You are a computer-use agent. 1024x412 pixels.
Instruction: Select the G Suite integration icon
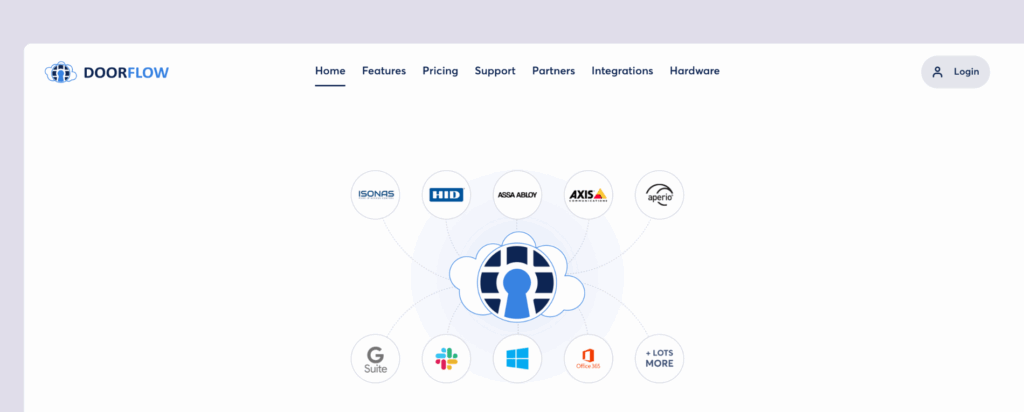(x=376, y=358)
